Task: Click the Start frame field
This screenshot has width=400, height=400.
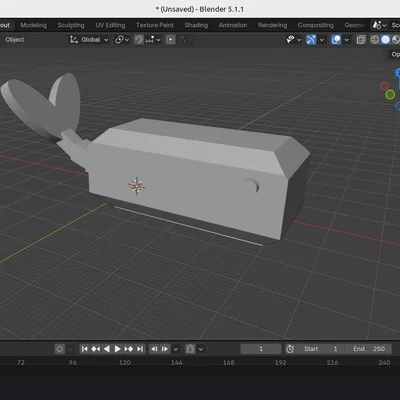Action: click(x=319, y=349)
